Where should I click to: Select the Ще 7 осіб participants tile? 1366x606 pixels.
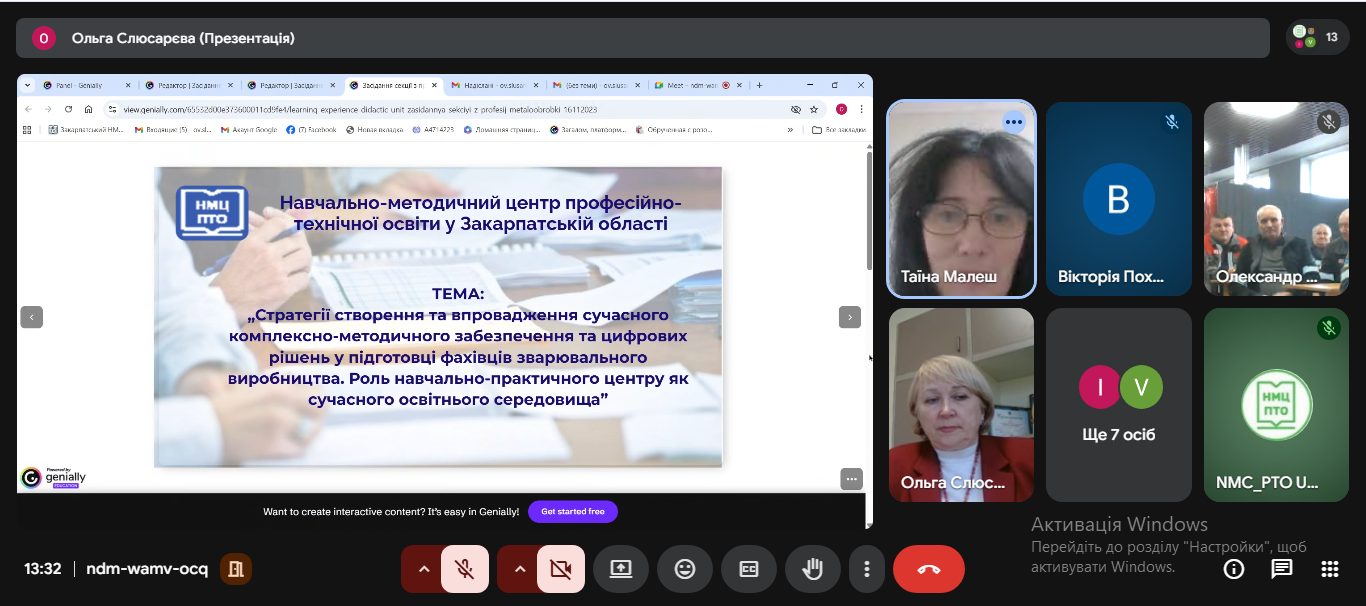click(x=1118, y=404)
